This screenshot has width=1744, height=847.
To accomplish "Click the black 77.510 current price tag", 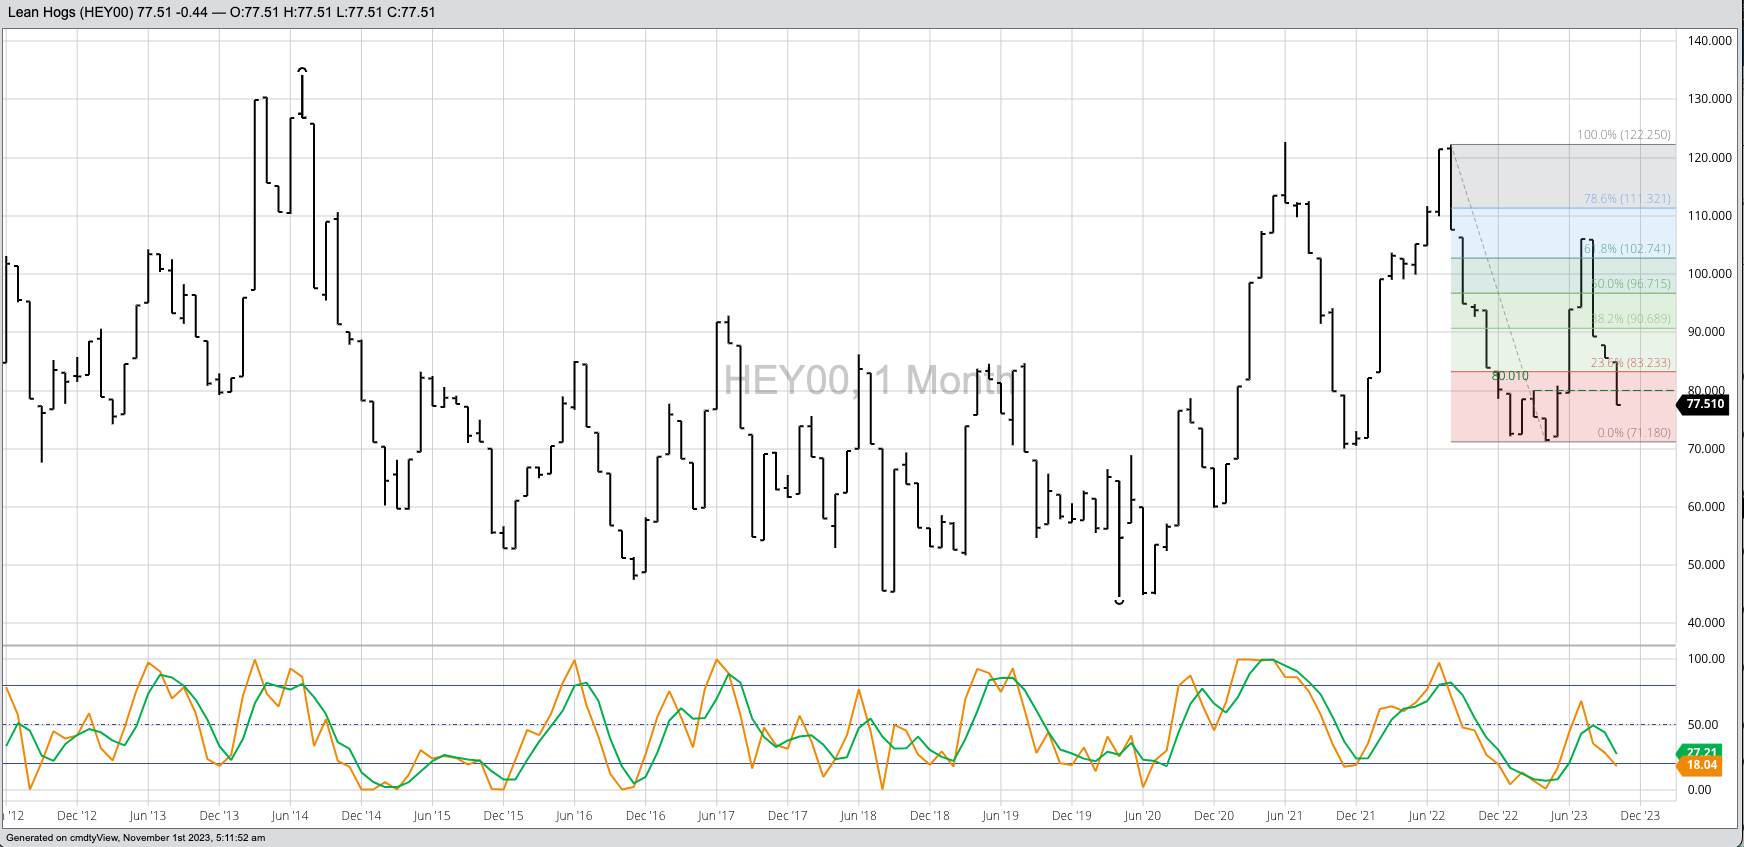I will [x=1704, y=404].
